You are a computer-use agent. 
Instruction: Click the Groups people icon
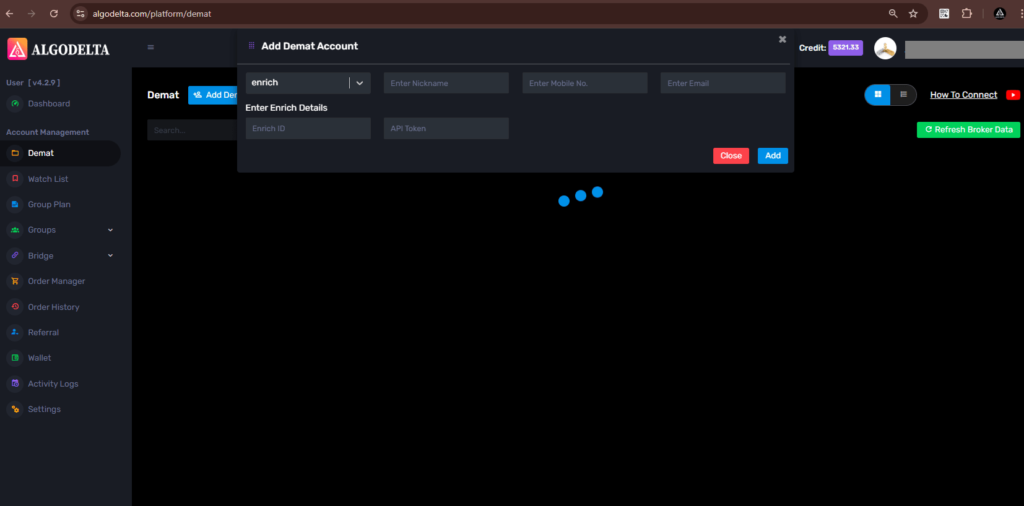[x=14, y=230]
